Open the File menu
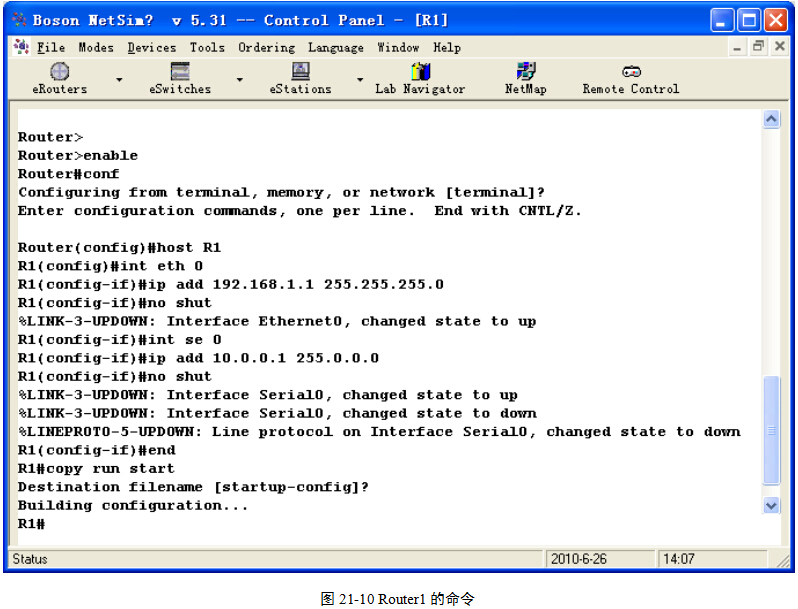798x609 pixels. tap(51, 47)
